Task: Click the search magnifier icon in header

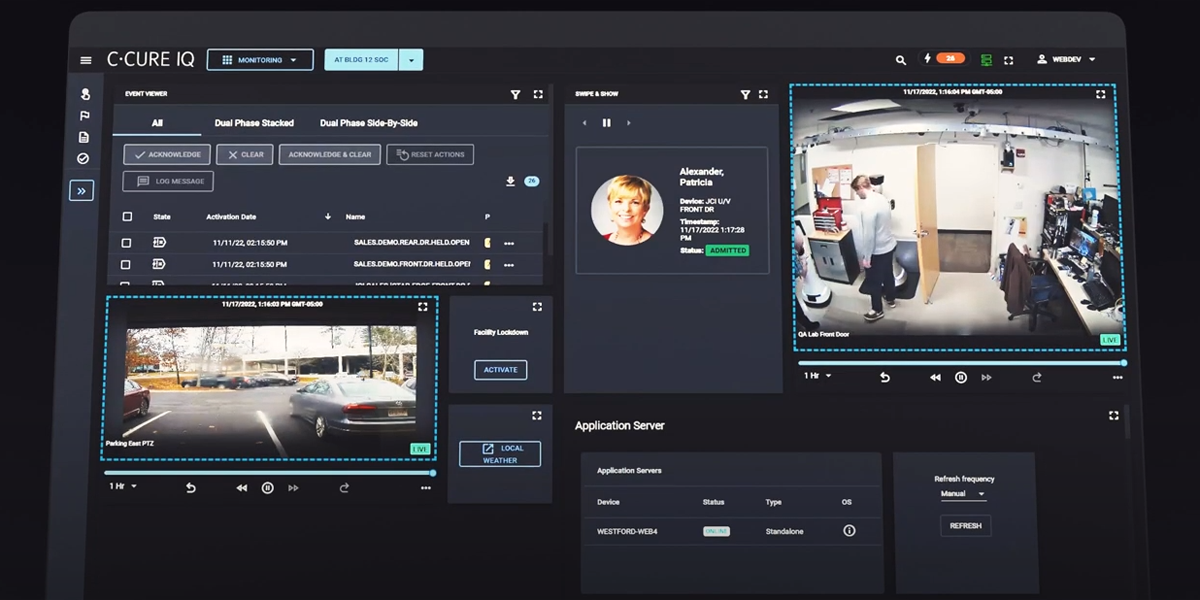Action: 901,60
